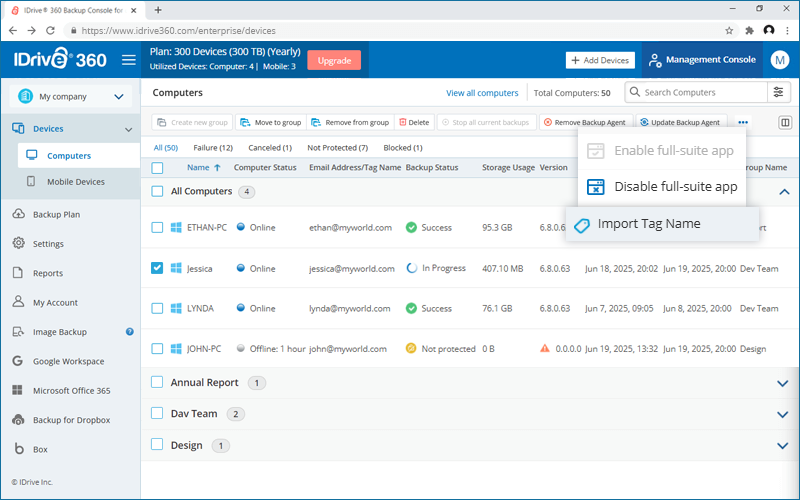Bookmark the page with the star icon

729,31
